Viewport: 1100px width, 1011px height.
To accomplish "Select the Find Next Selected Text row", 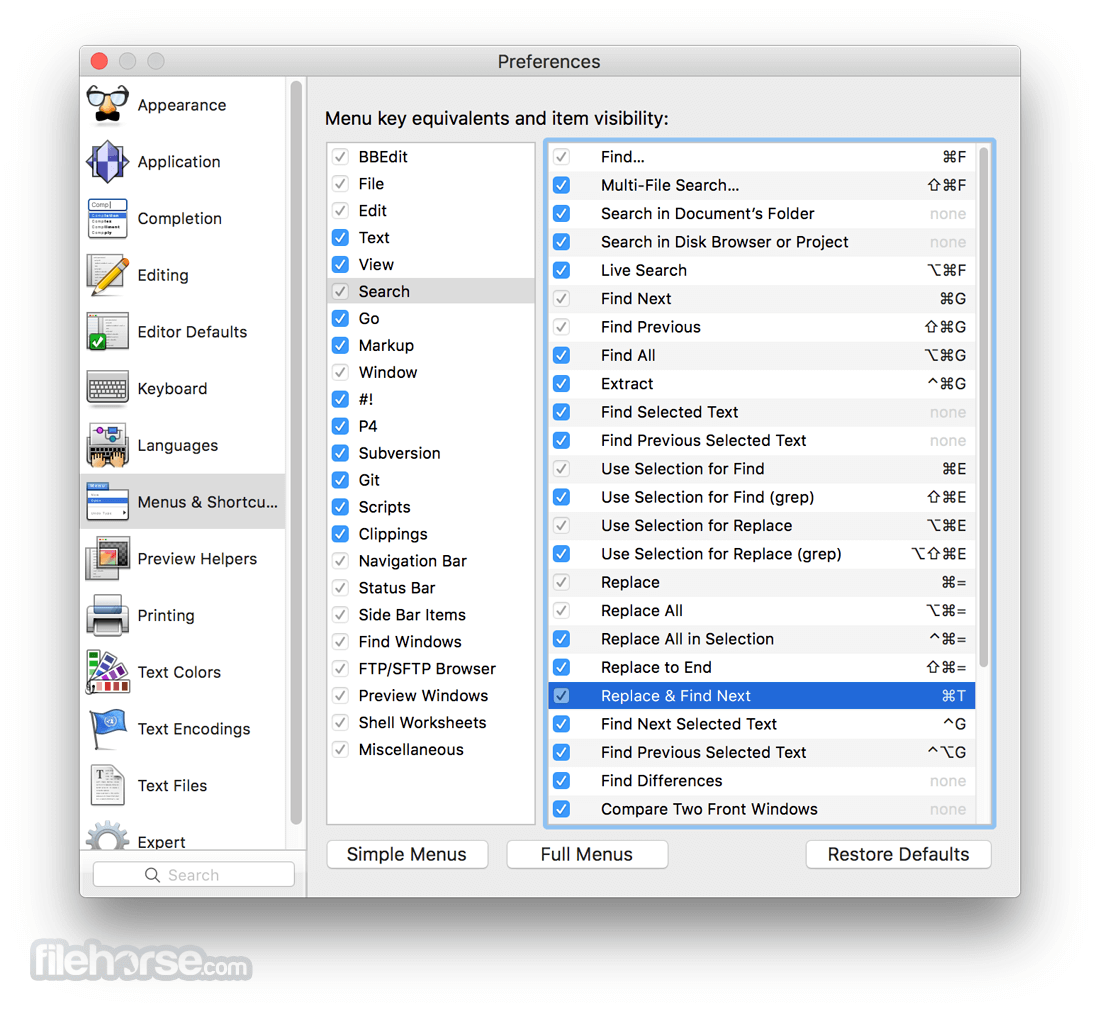I will tap(761, 724).
